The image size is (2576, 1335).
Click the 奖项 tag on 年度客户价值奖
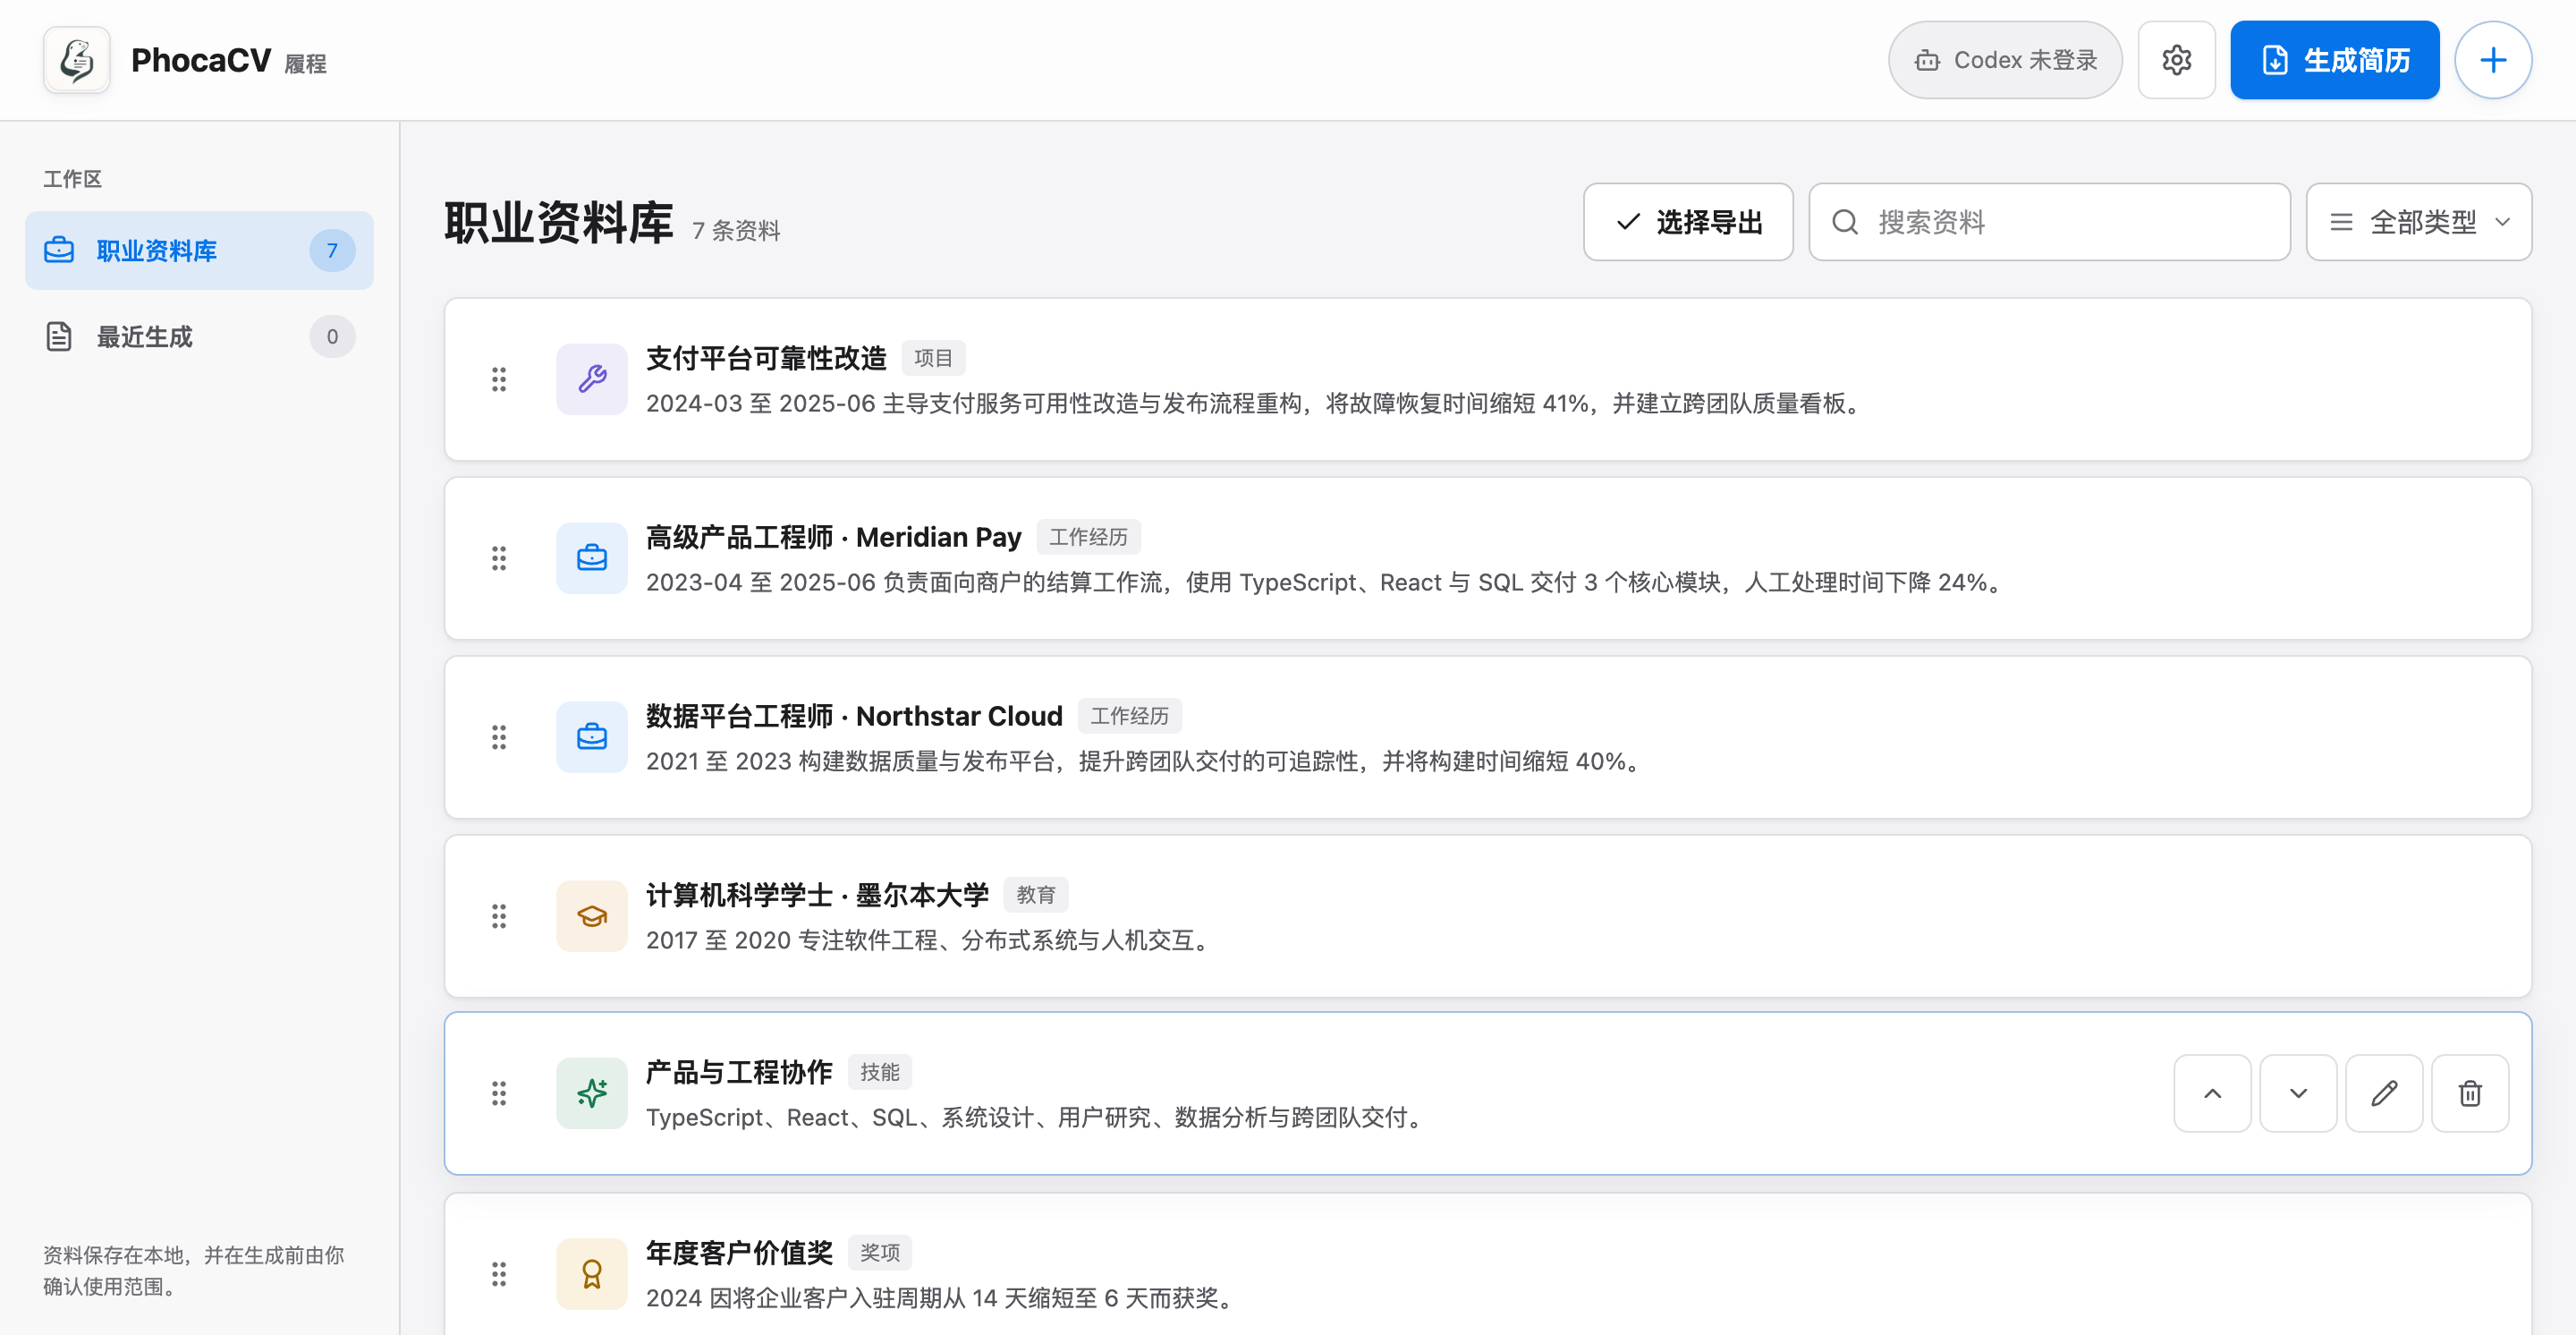point(880,1253)
